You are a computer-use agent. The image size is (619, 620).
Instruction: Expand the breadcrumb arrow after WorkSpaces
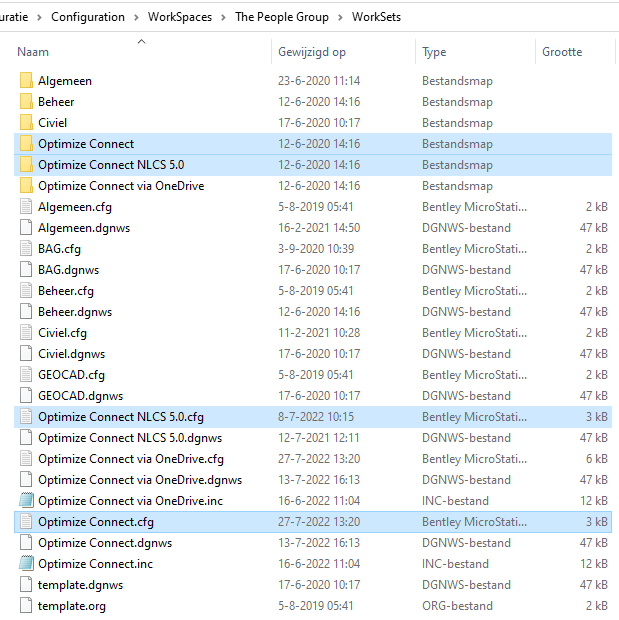223,17
